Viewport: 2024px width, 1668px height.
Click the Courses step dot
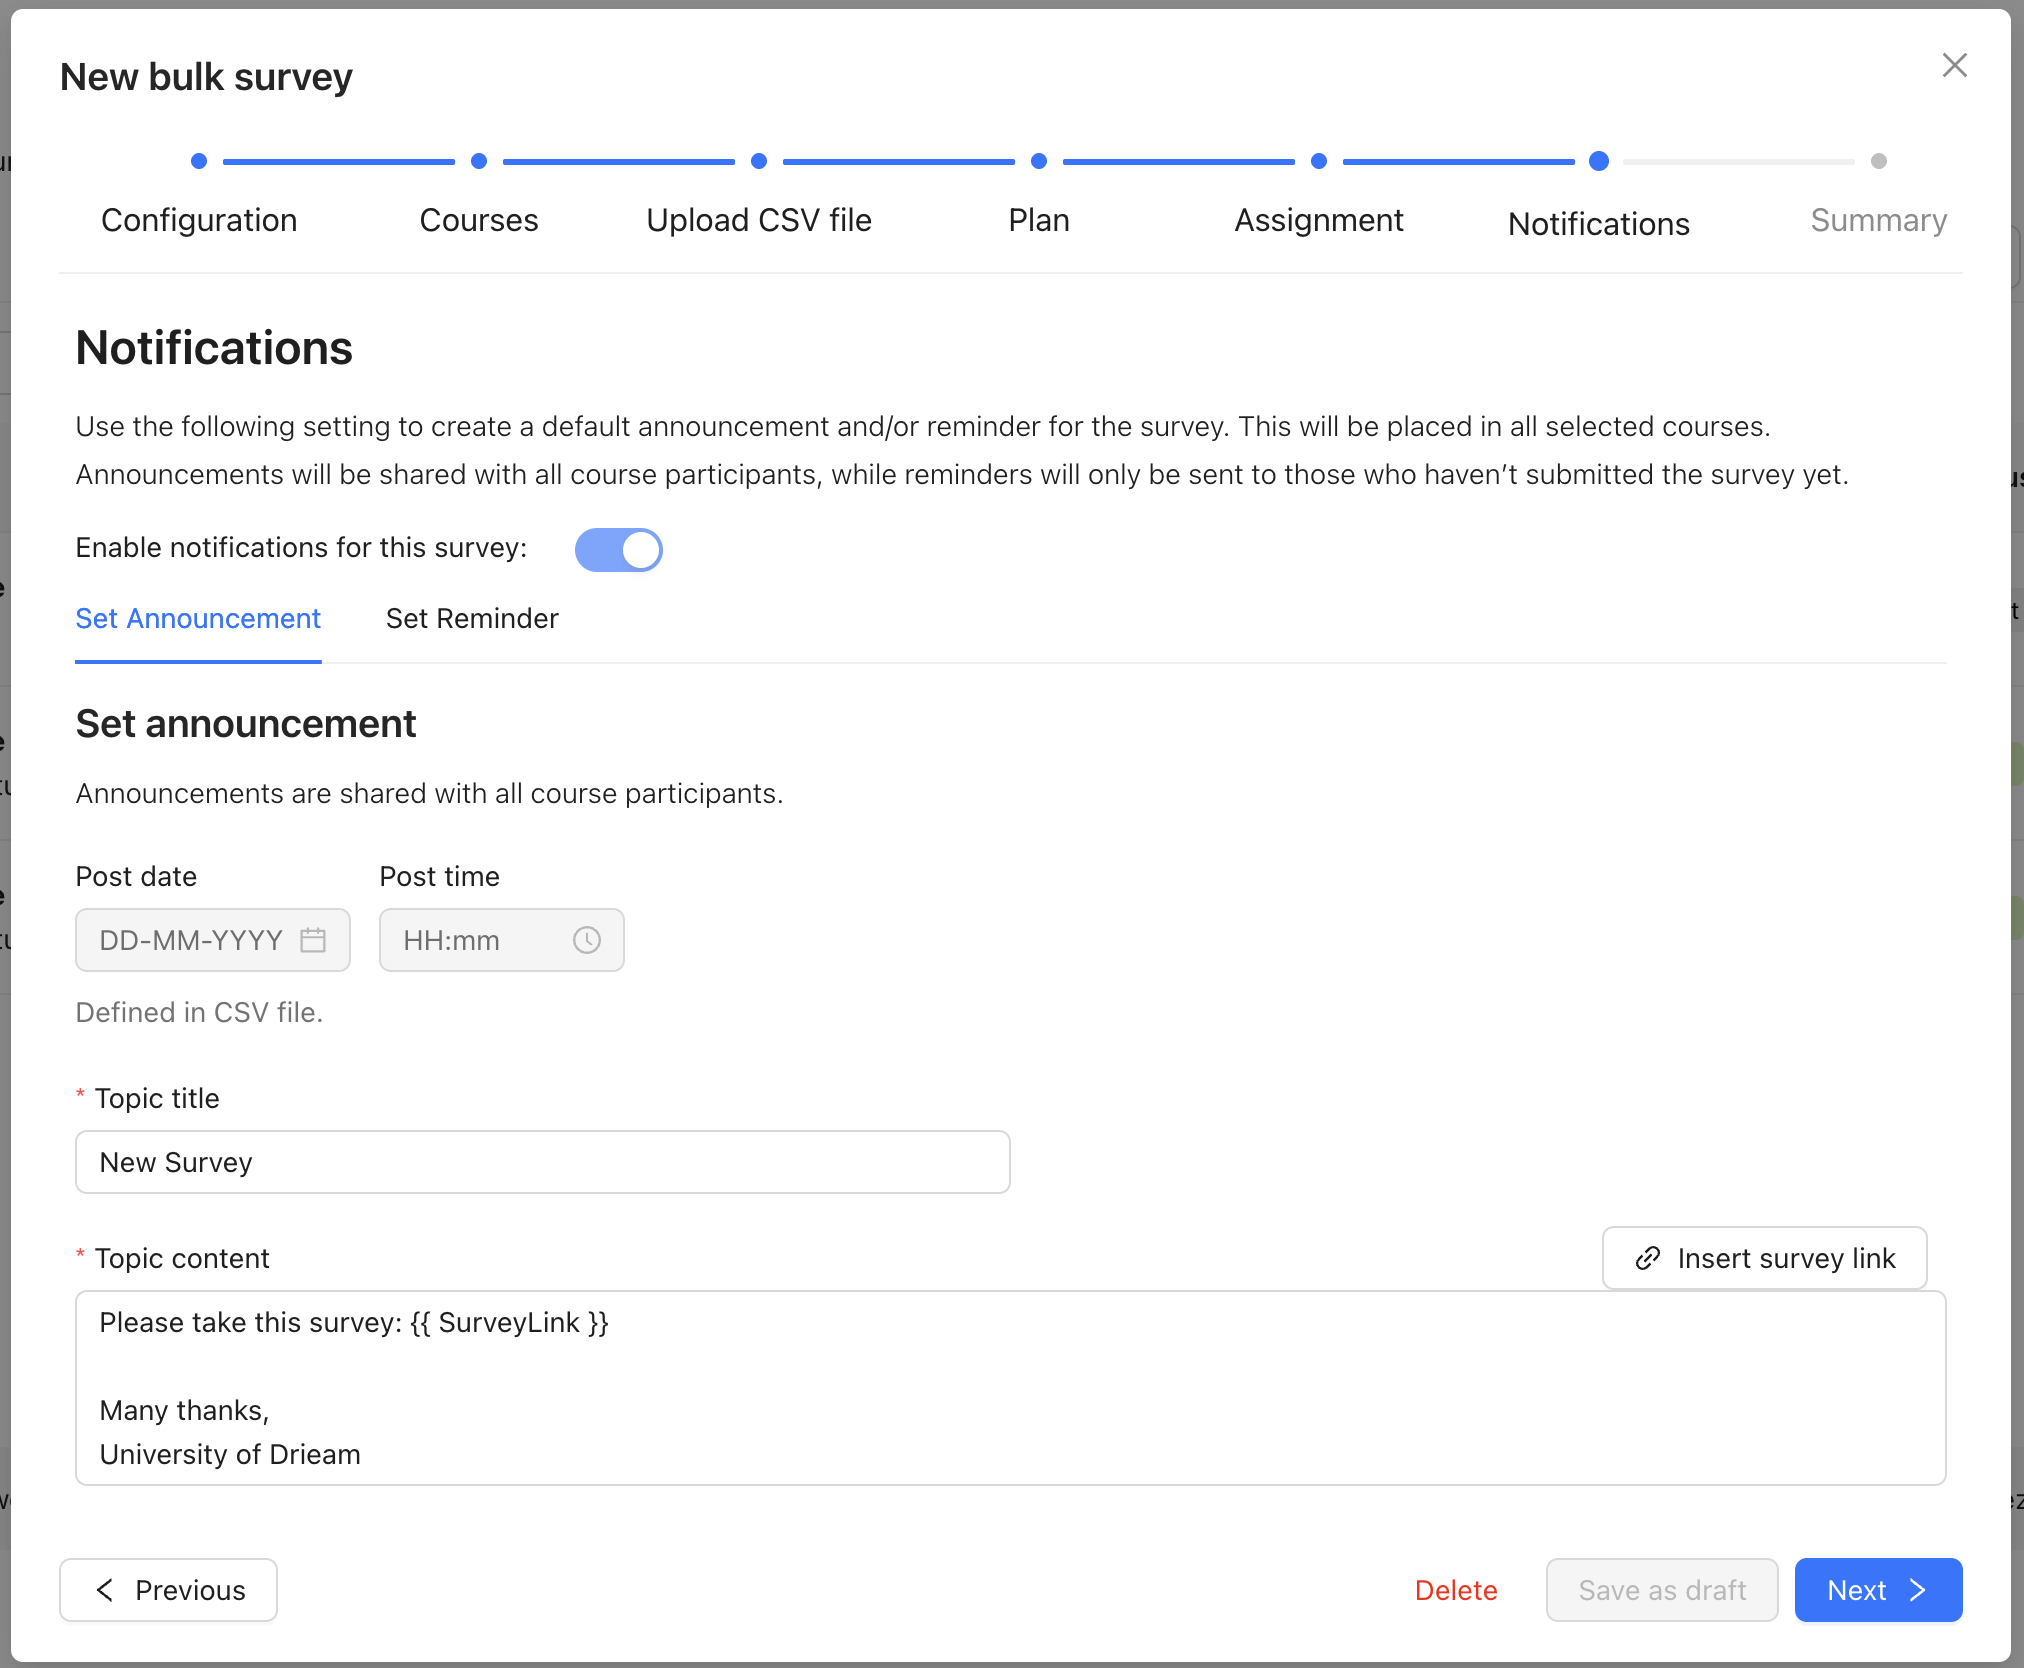point(479,161)
